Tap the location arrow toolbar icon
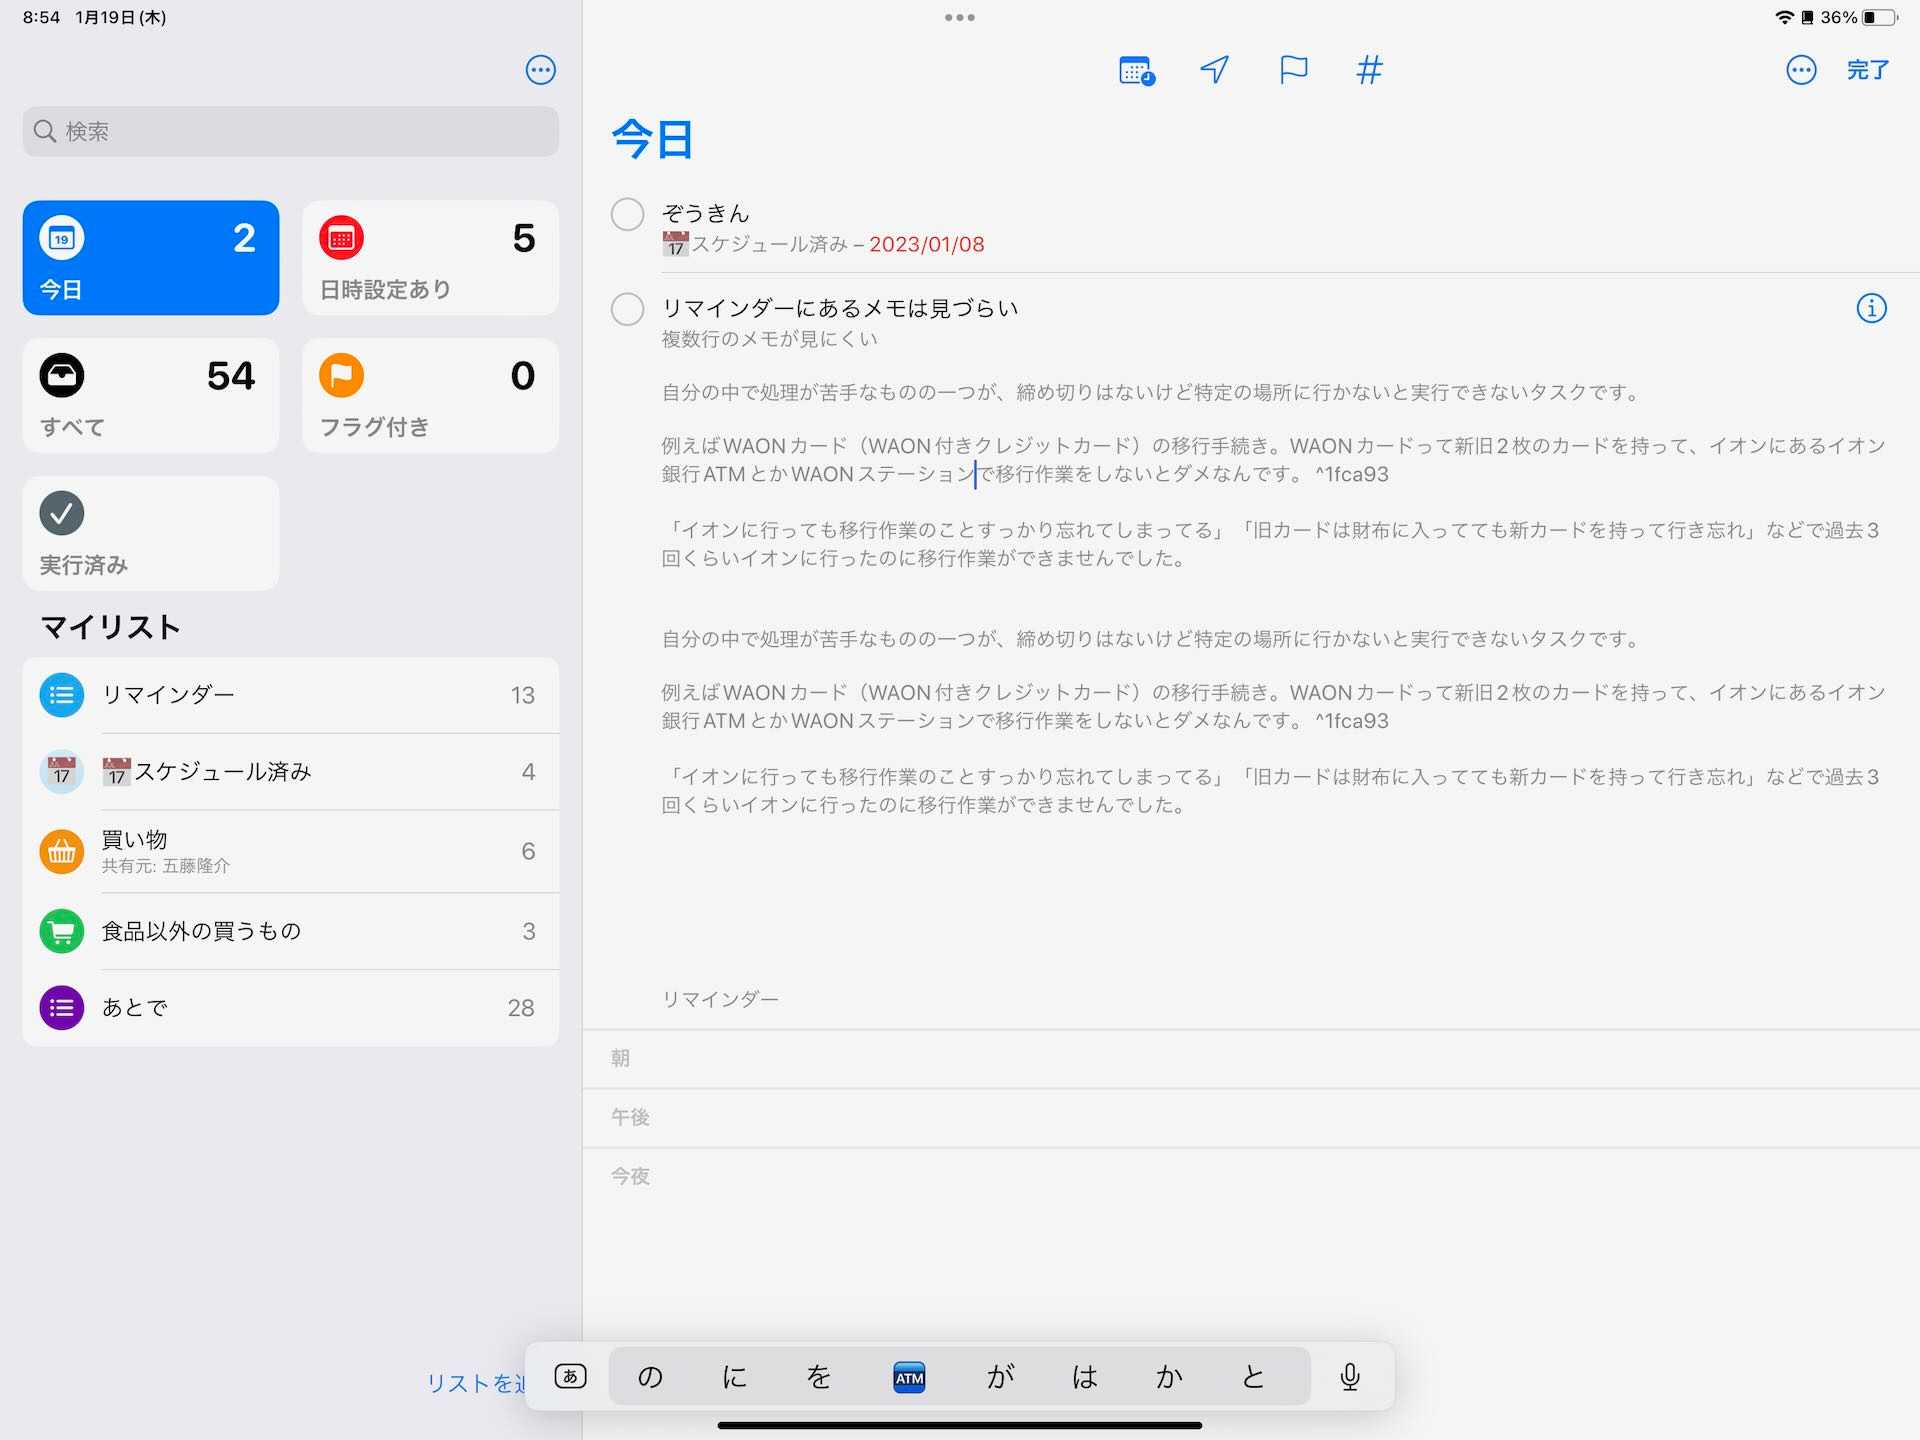1920x1440 pixels. click(x=1214, y=70)
